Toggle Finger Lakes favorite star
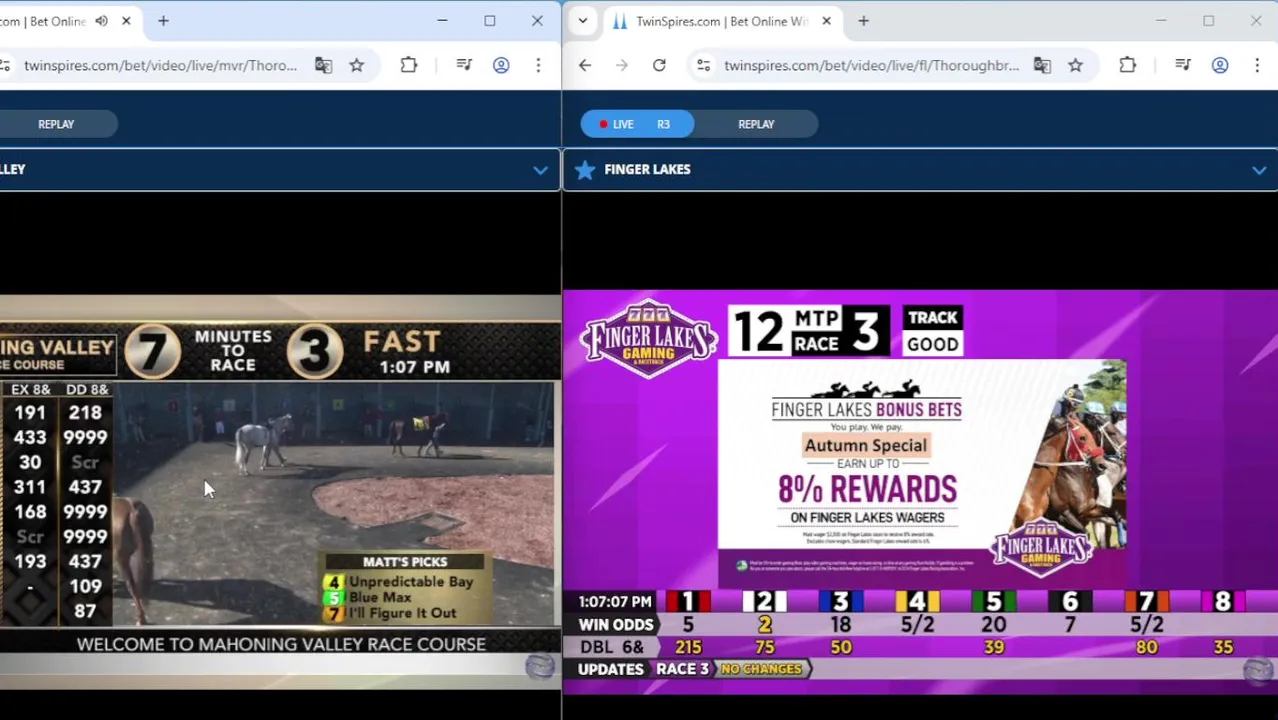This screenshot has height=720, width=1278. pos(586,170)
